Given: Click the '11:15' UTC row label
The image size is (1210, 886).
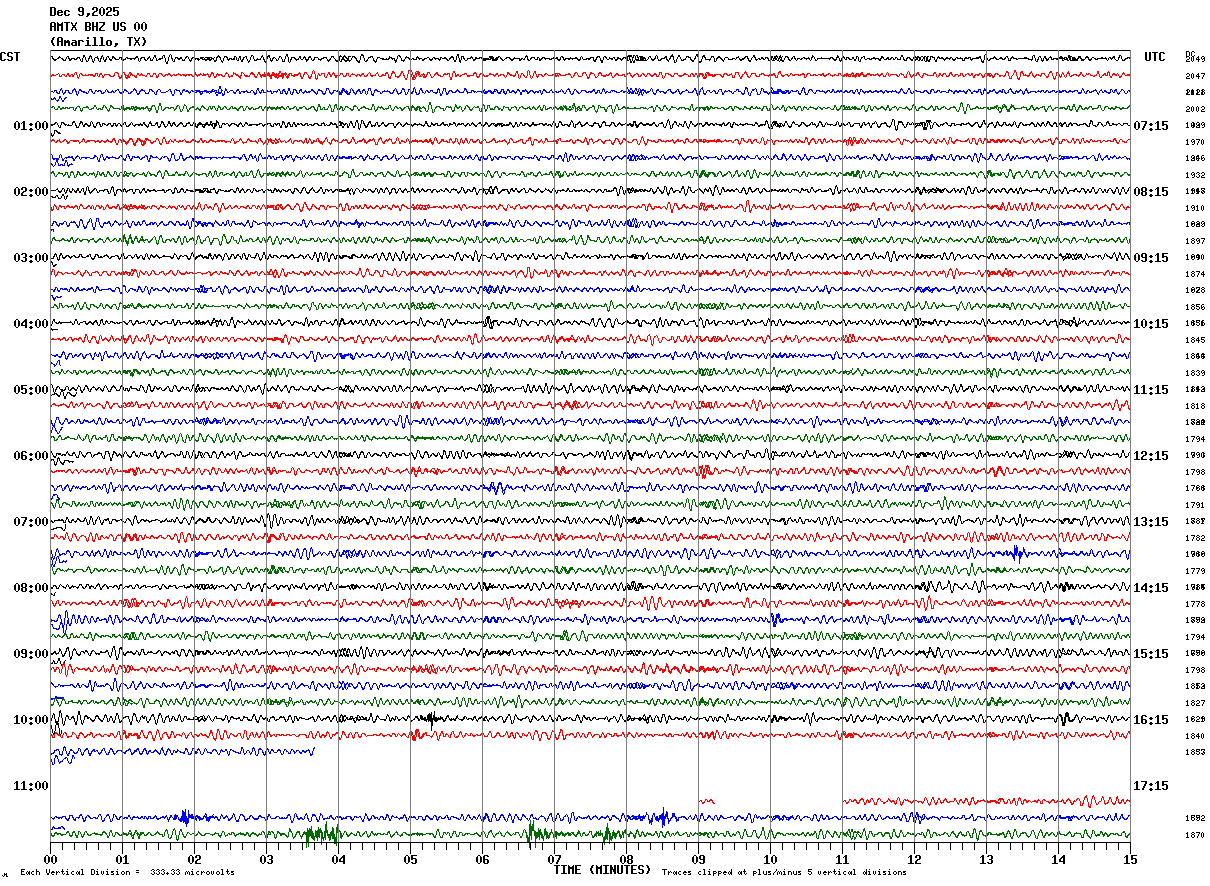Looking at the screenshot, I should pyautogui.click(x=1151, y=390).
